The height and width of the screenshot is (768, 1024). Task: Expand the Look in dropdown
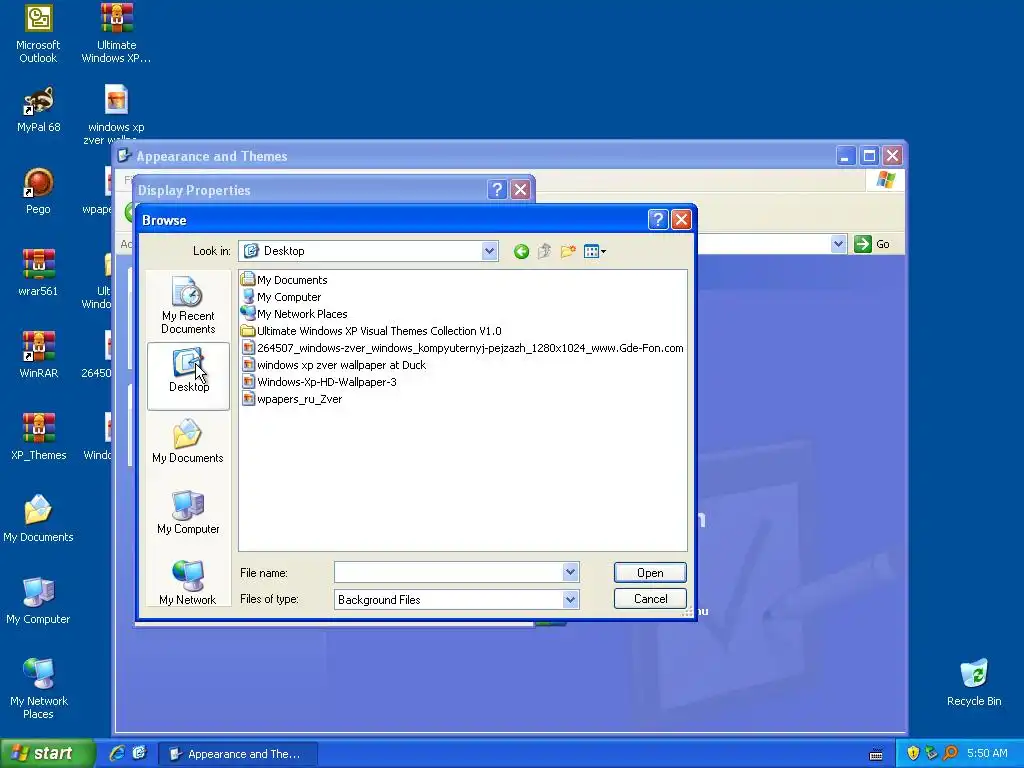(x=489, y=251)
